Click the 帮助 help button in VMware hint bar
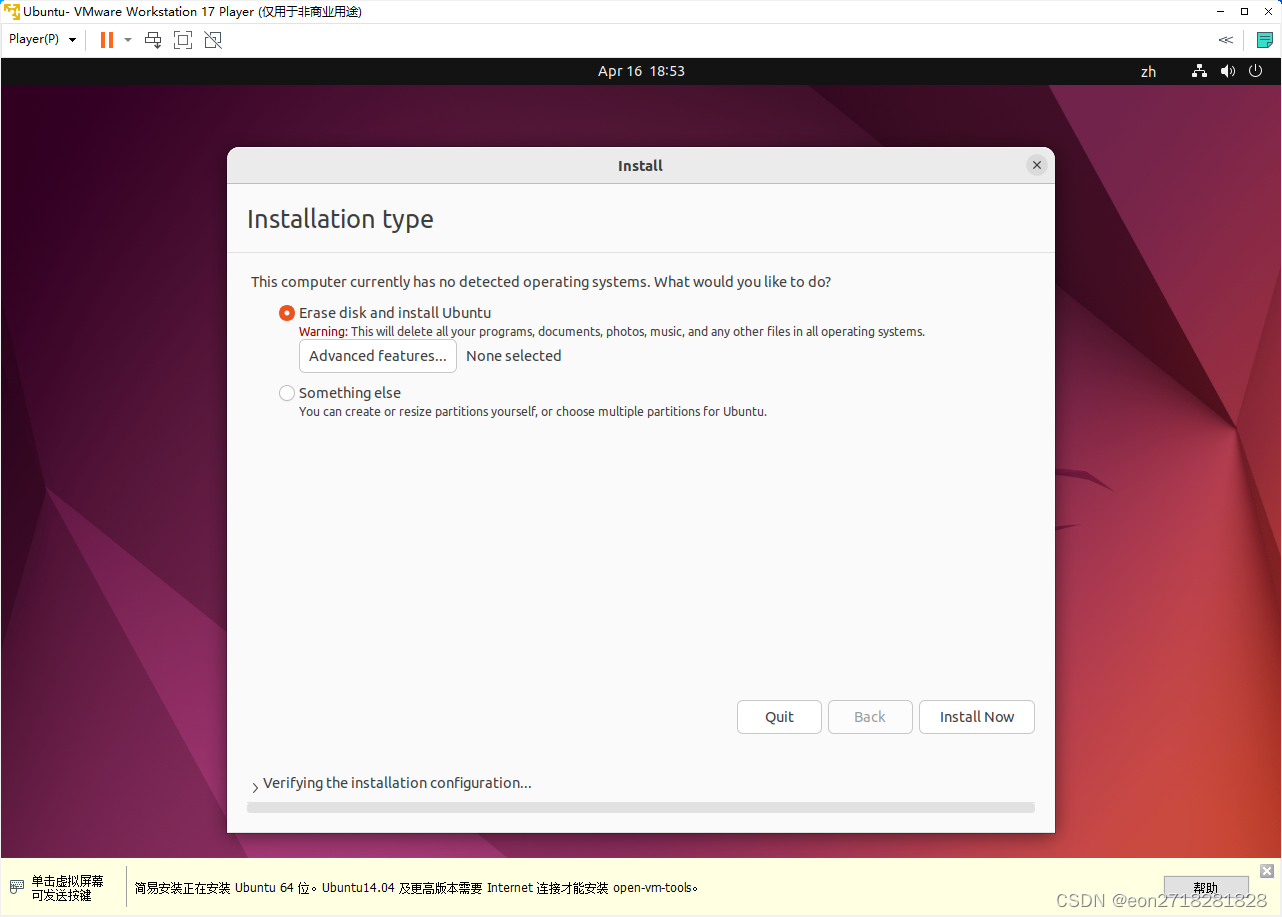Screen dimensions: 1282x917 (1206, 887)
